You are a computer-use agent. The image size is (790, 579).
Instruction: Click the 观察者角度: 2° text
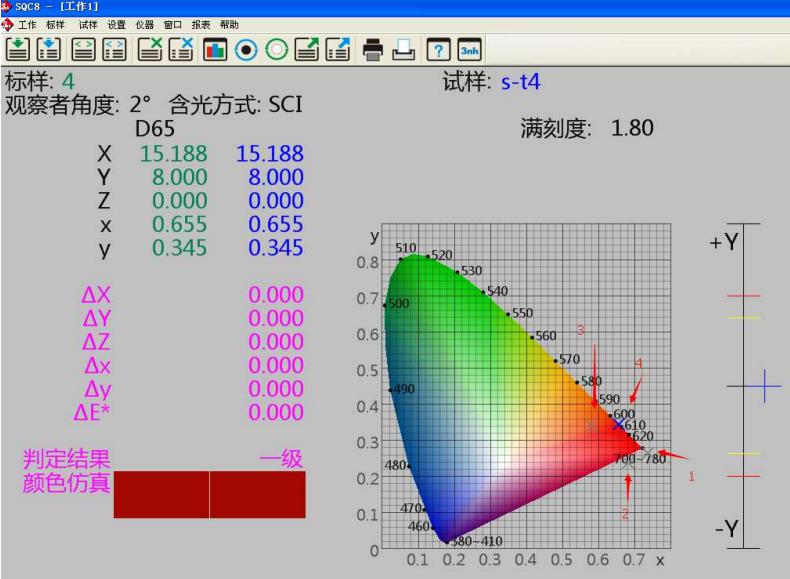point(78,105)
